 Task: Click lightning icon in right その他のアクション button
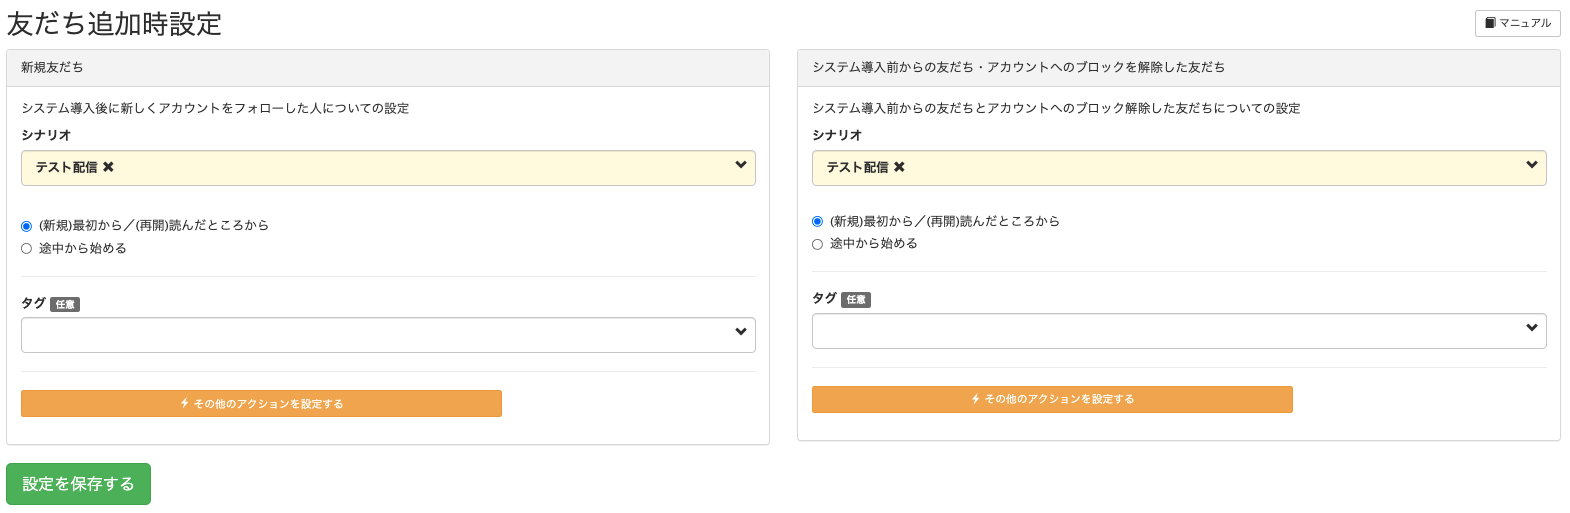point(976,399)
